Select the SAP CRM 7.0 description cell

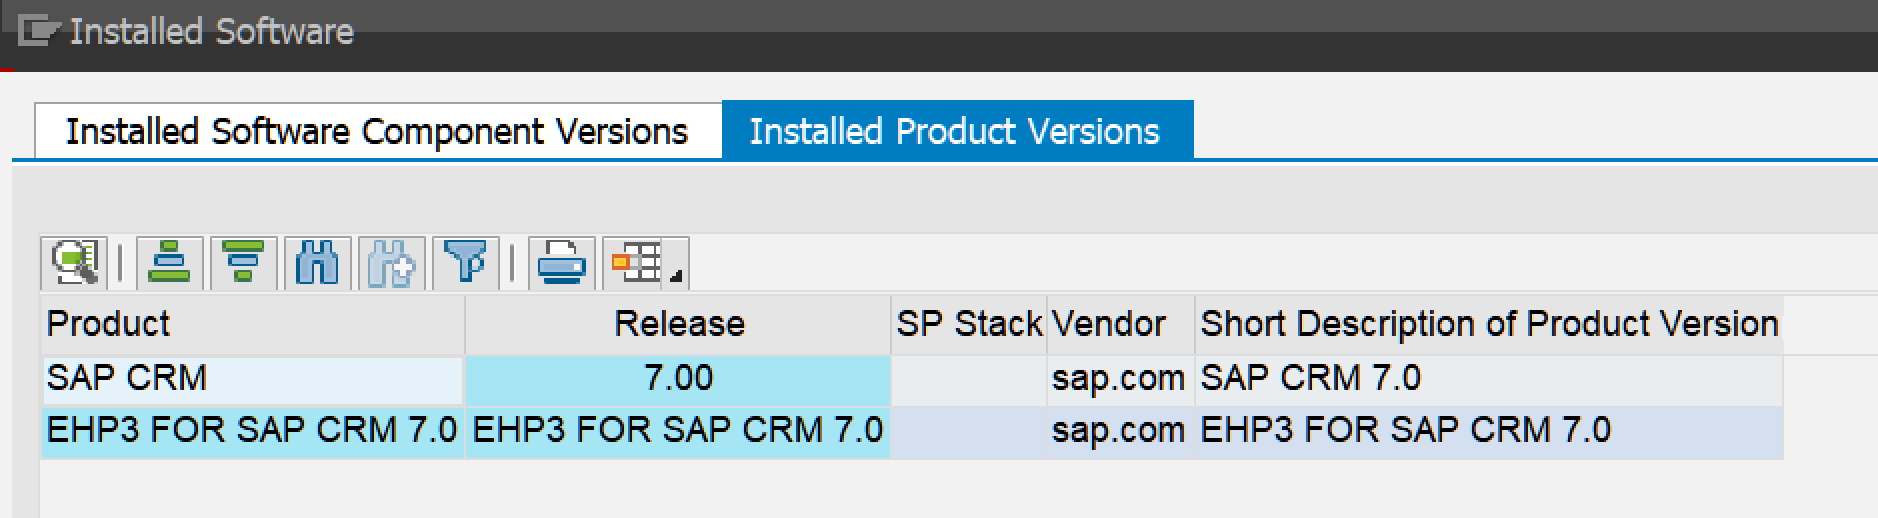pyautogui.click(x=1489, y=378)
